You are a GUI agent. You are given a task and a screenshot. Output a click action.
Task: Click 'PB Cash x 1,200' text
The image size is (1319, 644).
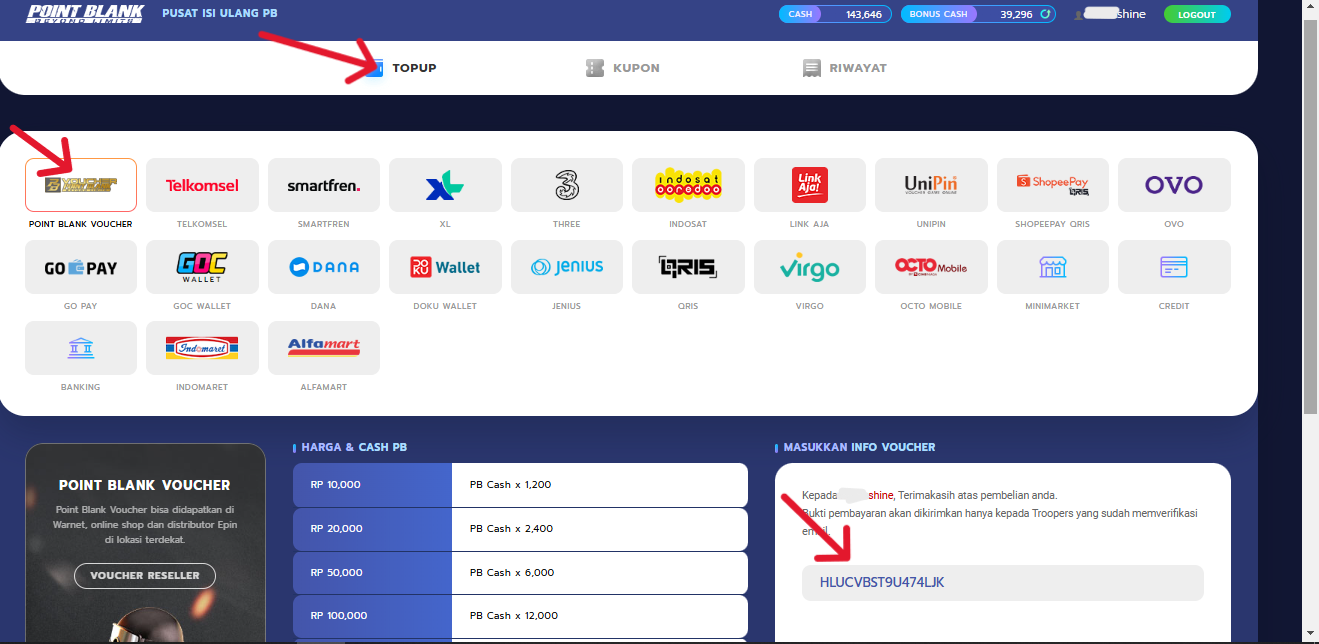[510, 485]
